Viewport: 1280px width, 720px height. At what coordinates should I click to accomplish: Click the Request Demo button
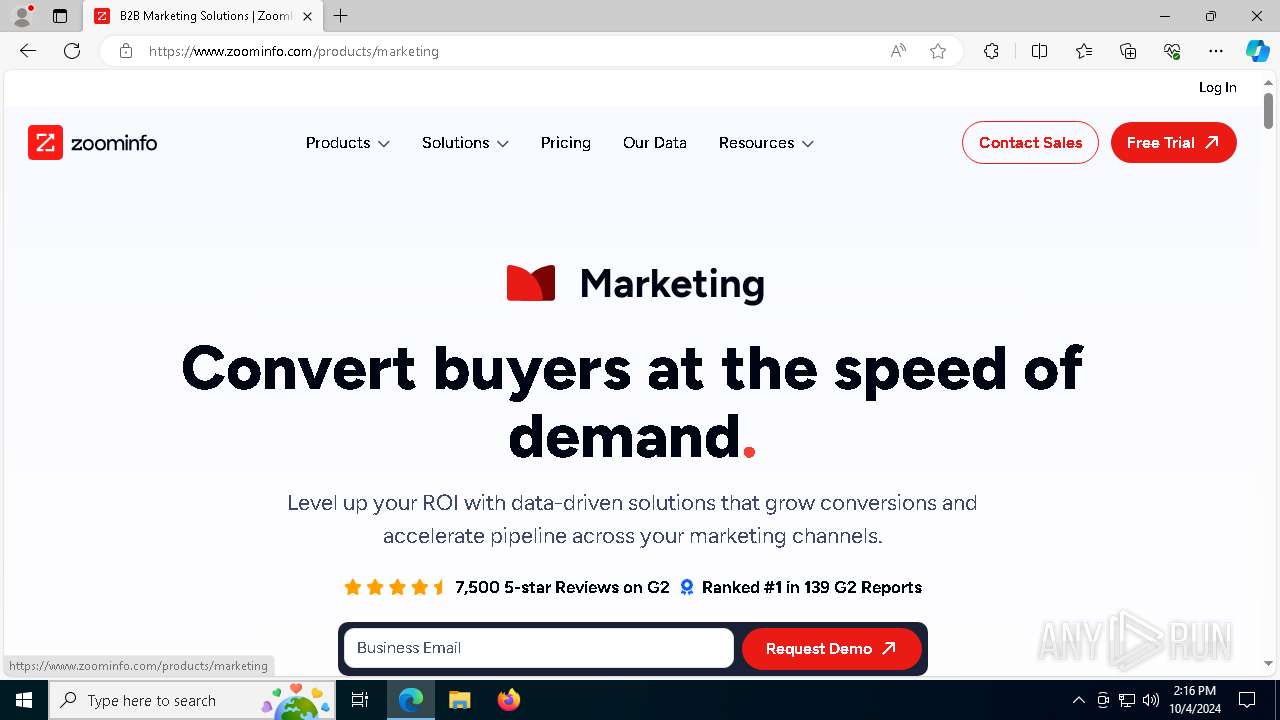[831, 648]
